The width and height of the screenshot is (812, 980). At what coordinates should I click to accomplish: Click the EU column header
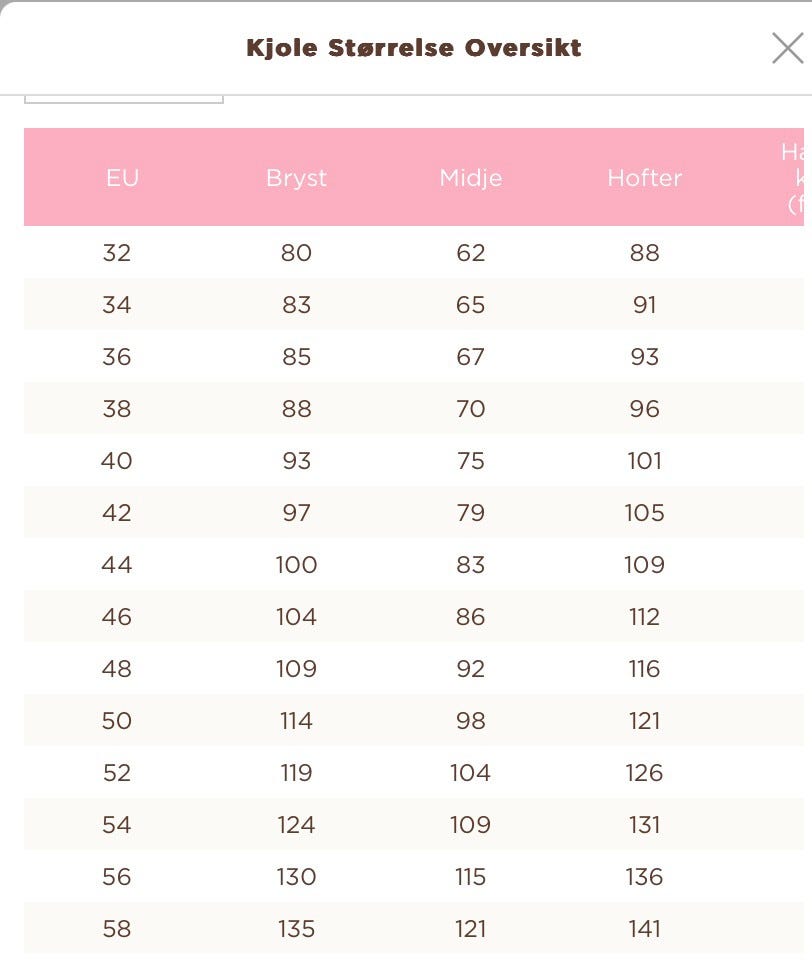point(123,178)
